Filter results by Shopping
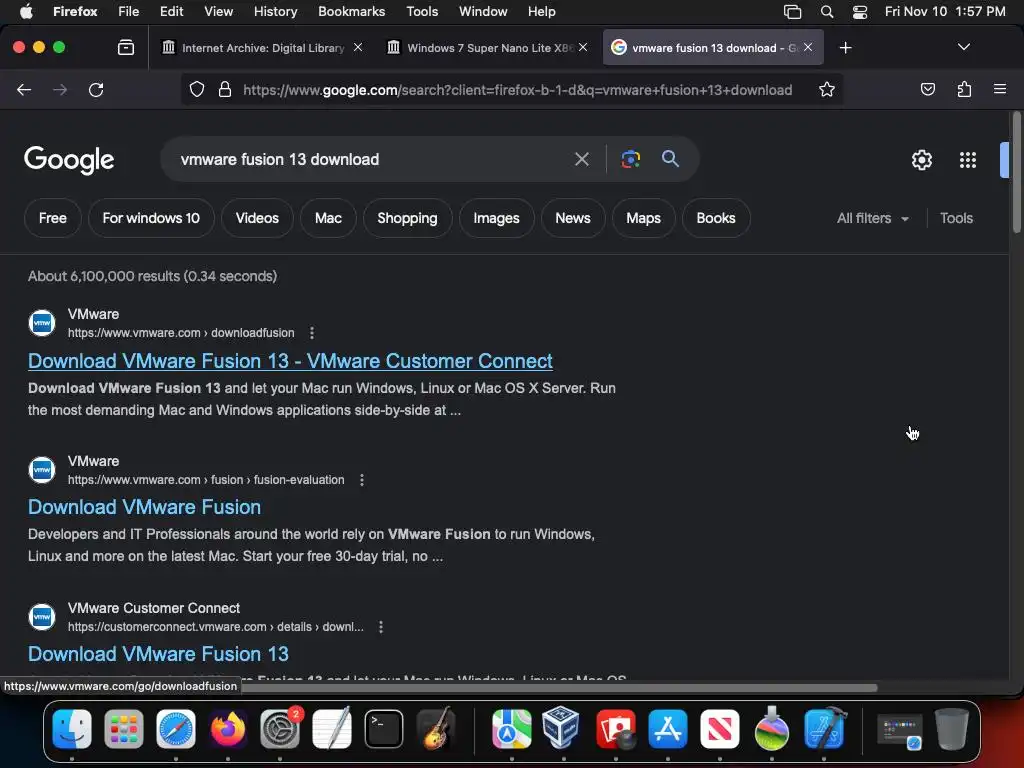 (x=408, y=218)
